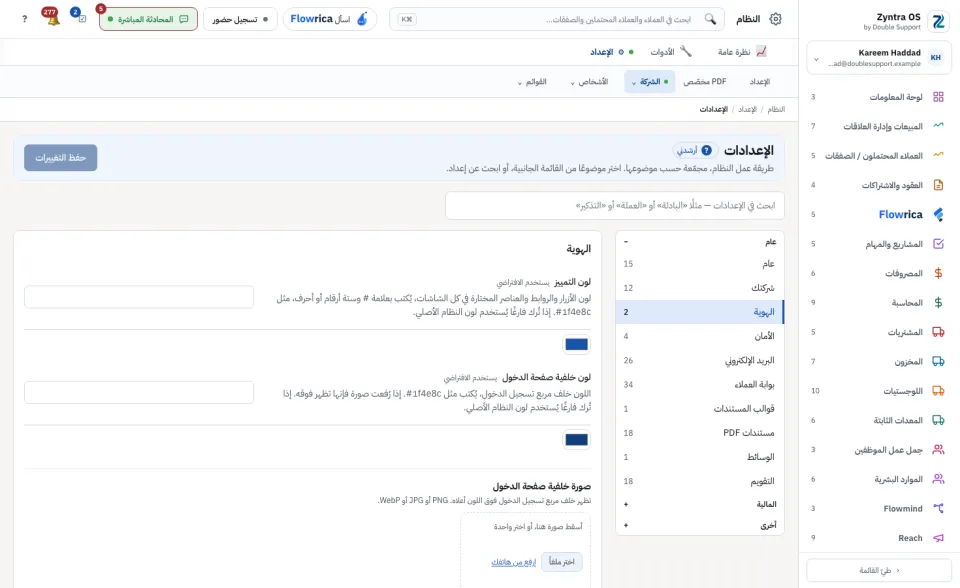
Task: Open Fixed Assets (المعدات الثابتة) icon
Action: [938, 420]
